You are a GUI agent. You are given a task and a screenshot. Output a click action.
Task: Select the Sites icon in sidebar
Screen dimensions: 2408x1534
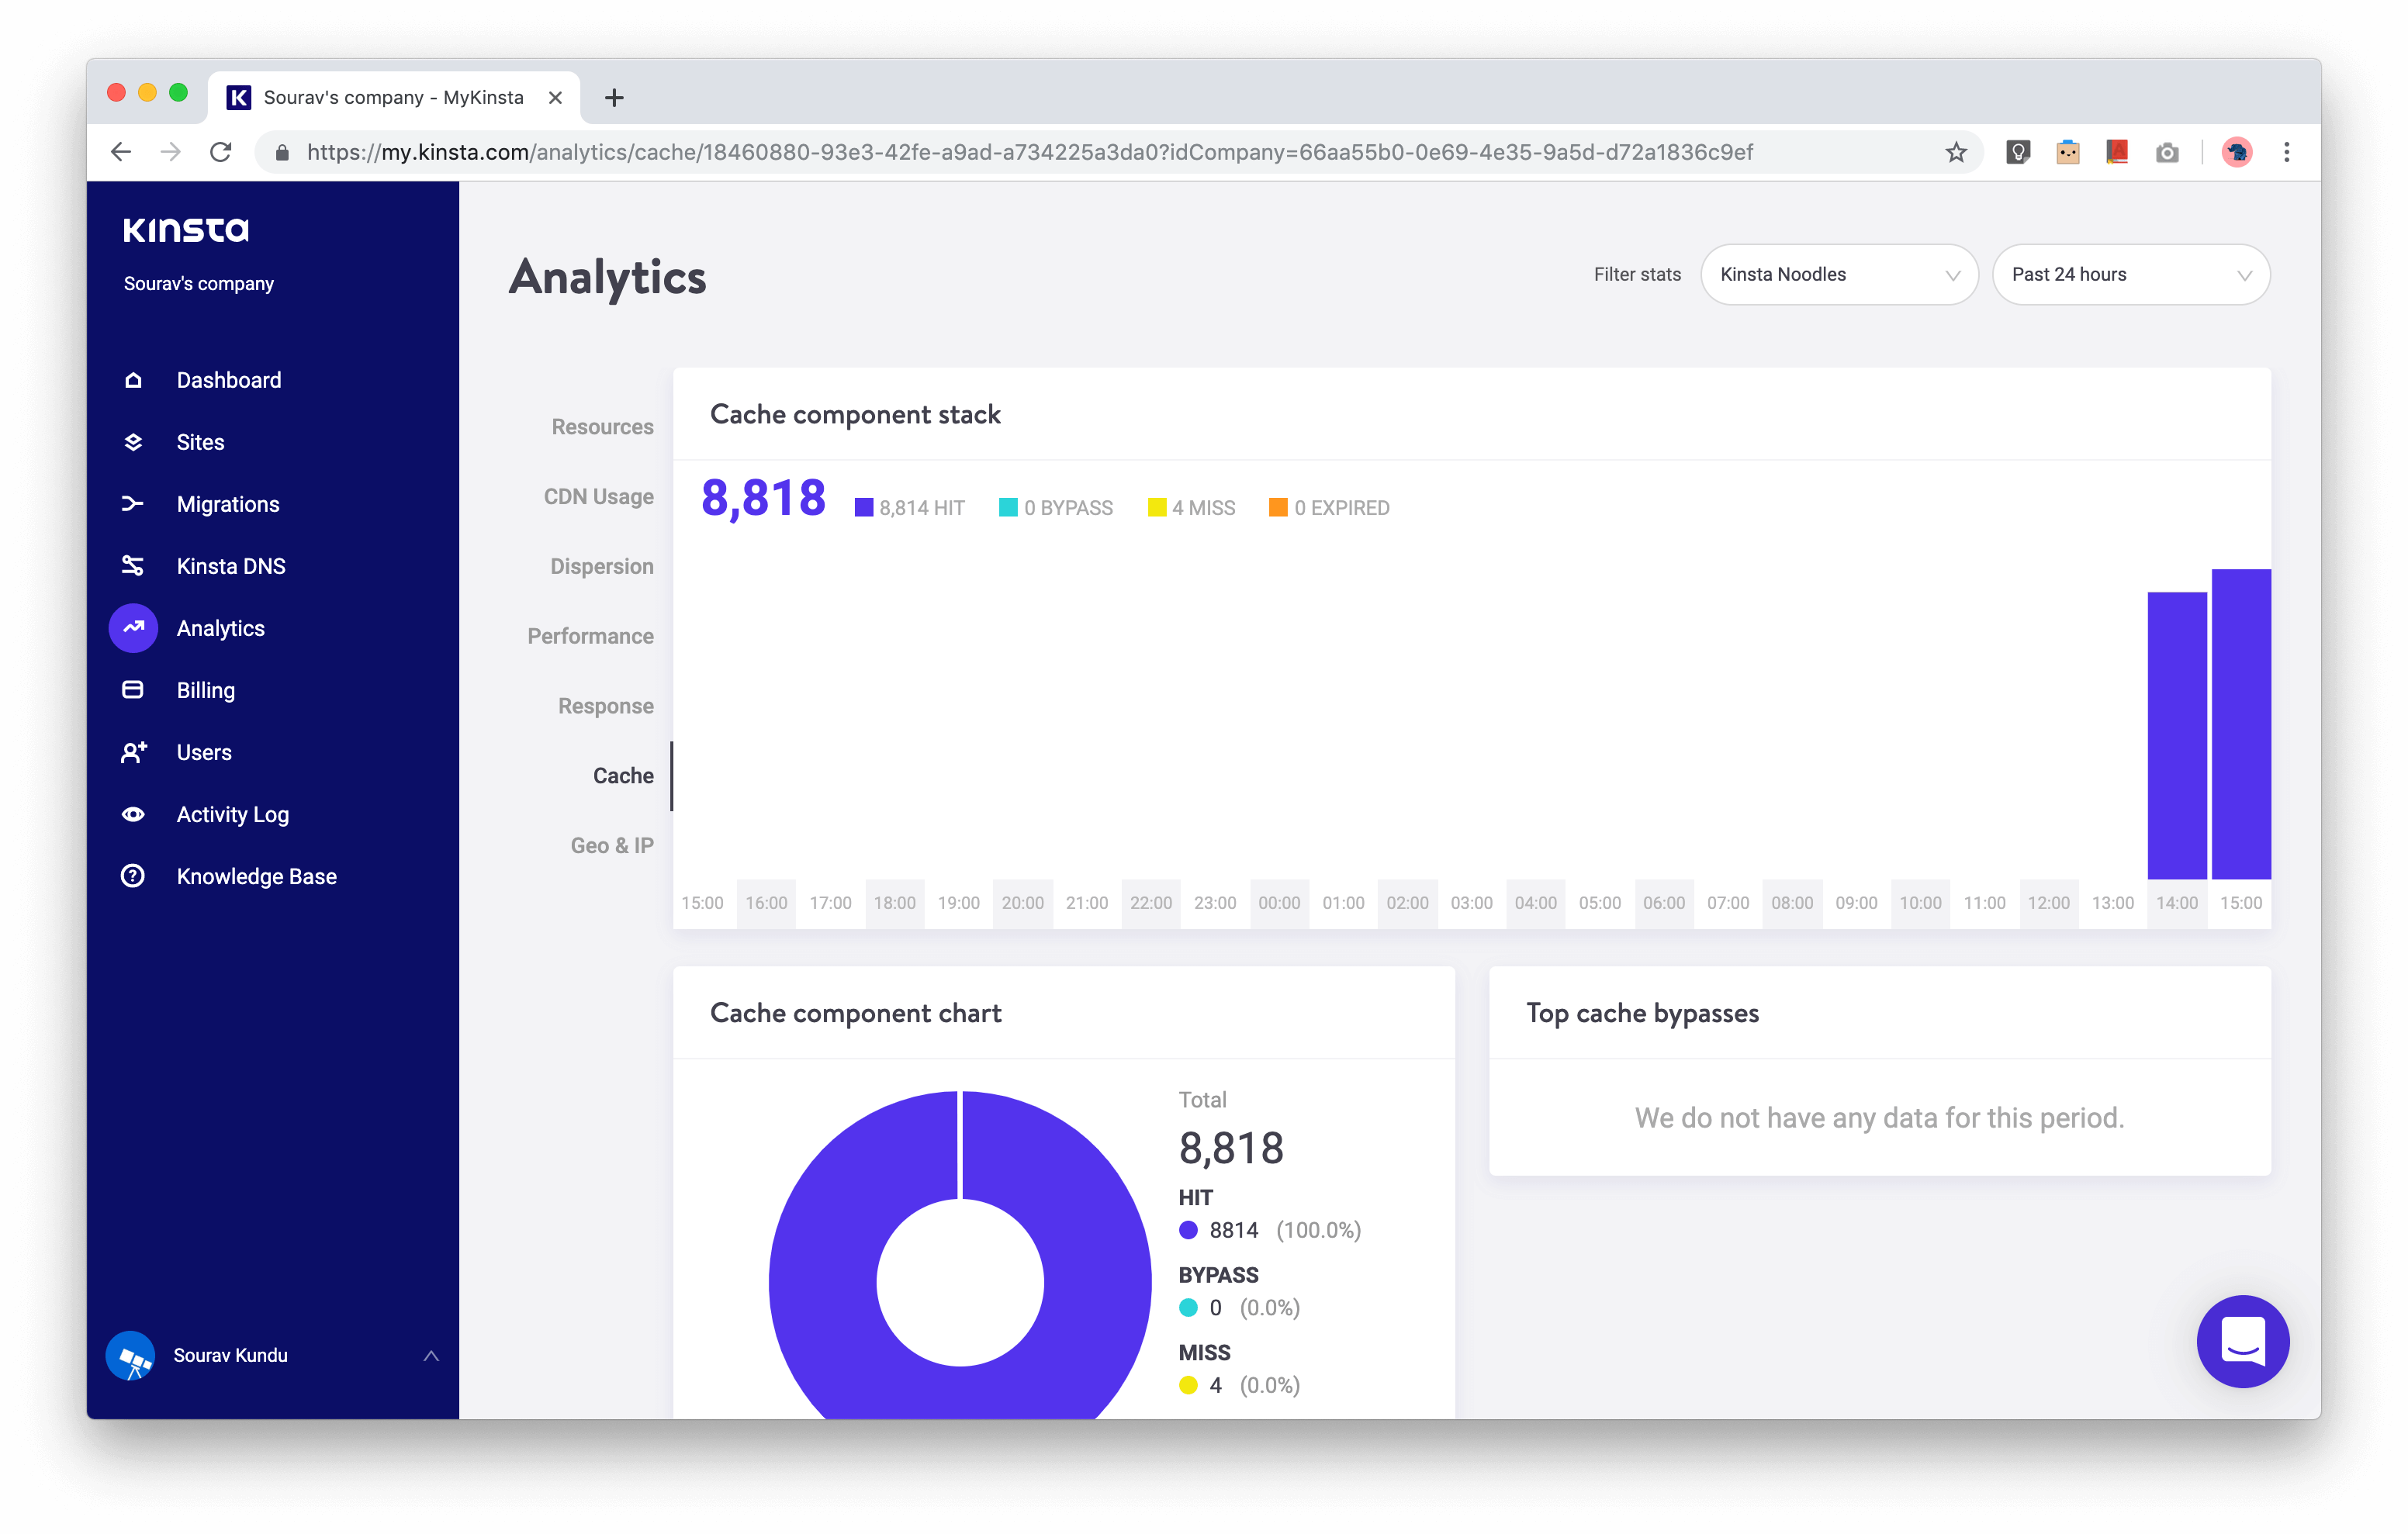tap(133, 441)
